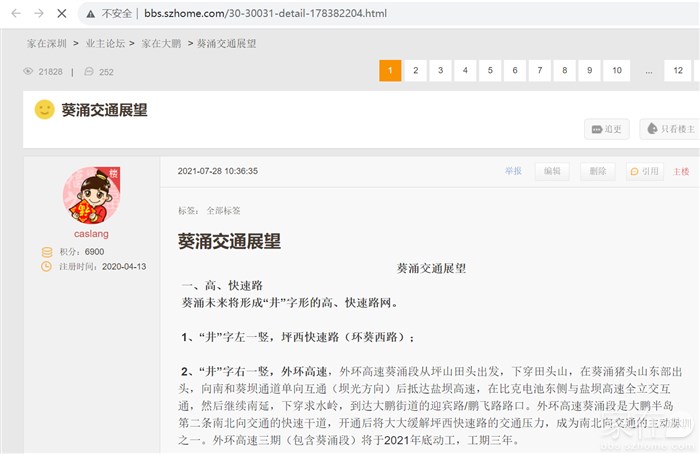
Task: Click the yellow smiley face icon beside title
Action: pos(44,109)
